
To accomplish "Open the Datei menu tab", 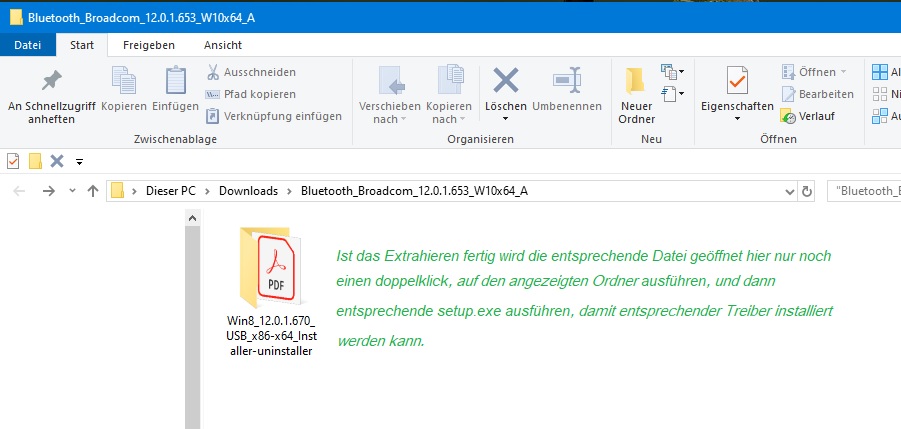I will tap(28, 45).
